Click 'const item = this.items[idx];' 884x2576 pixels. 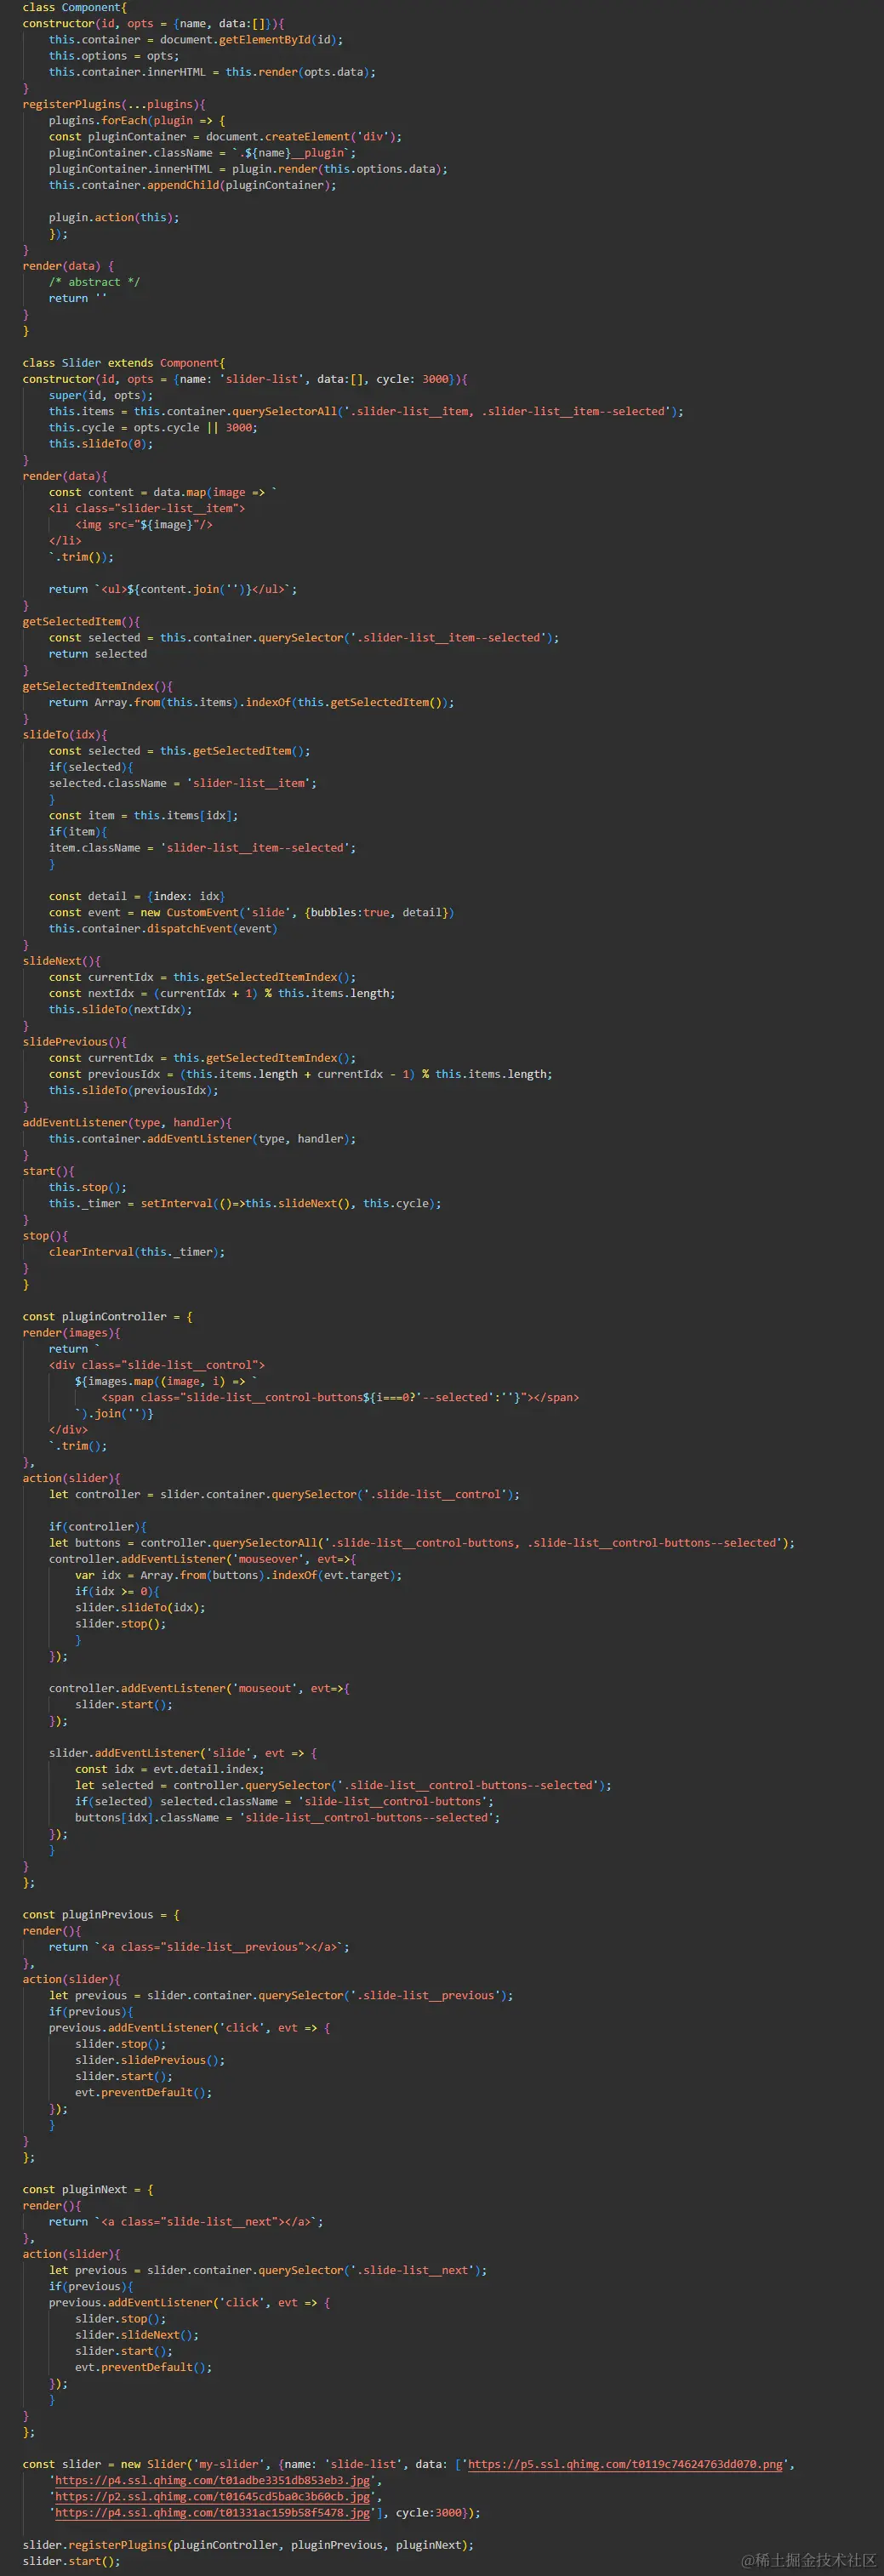(x=144, y=815)
